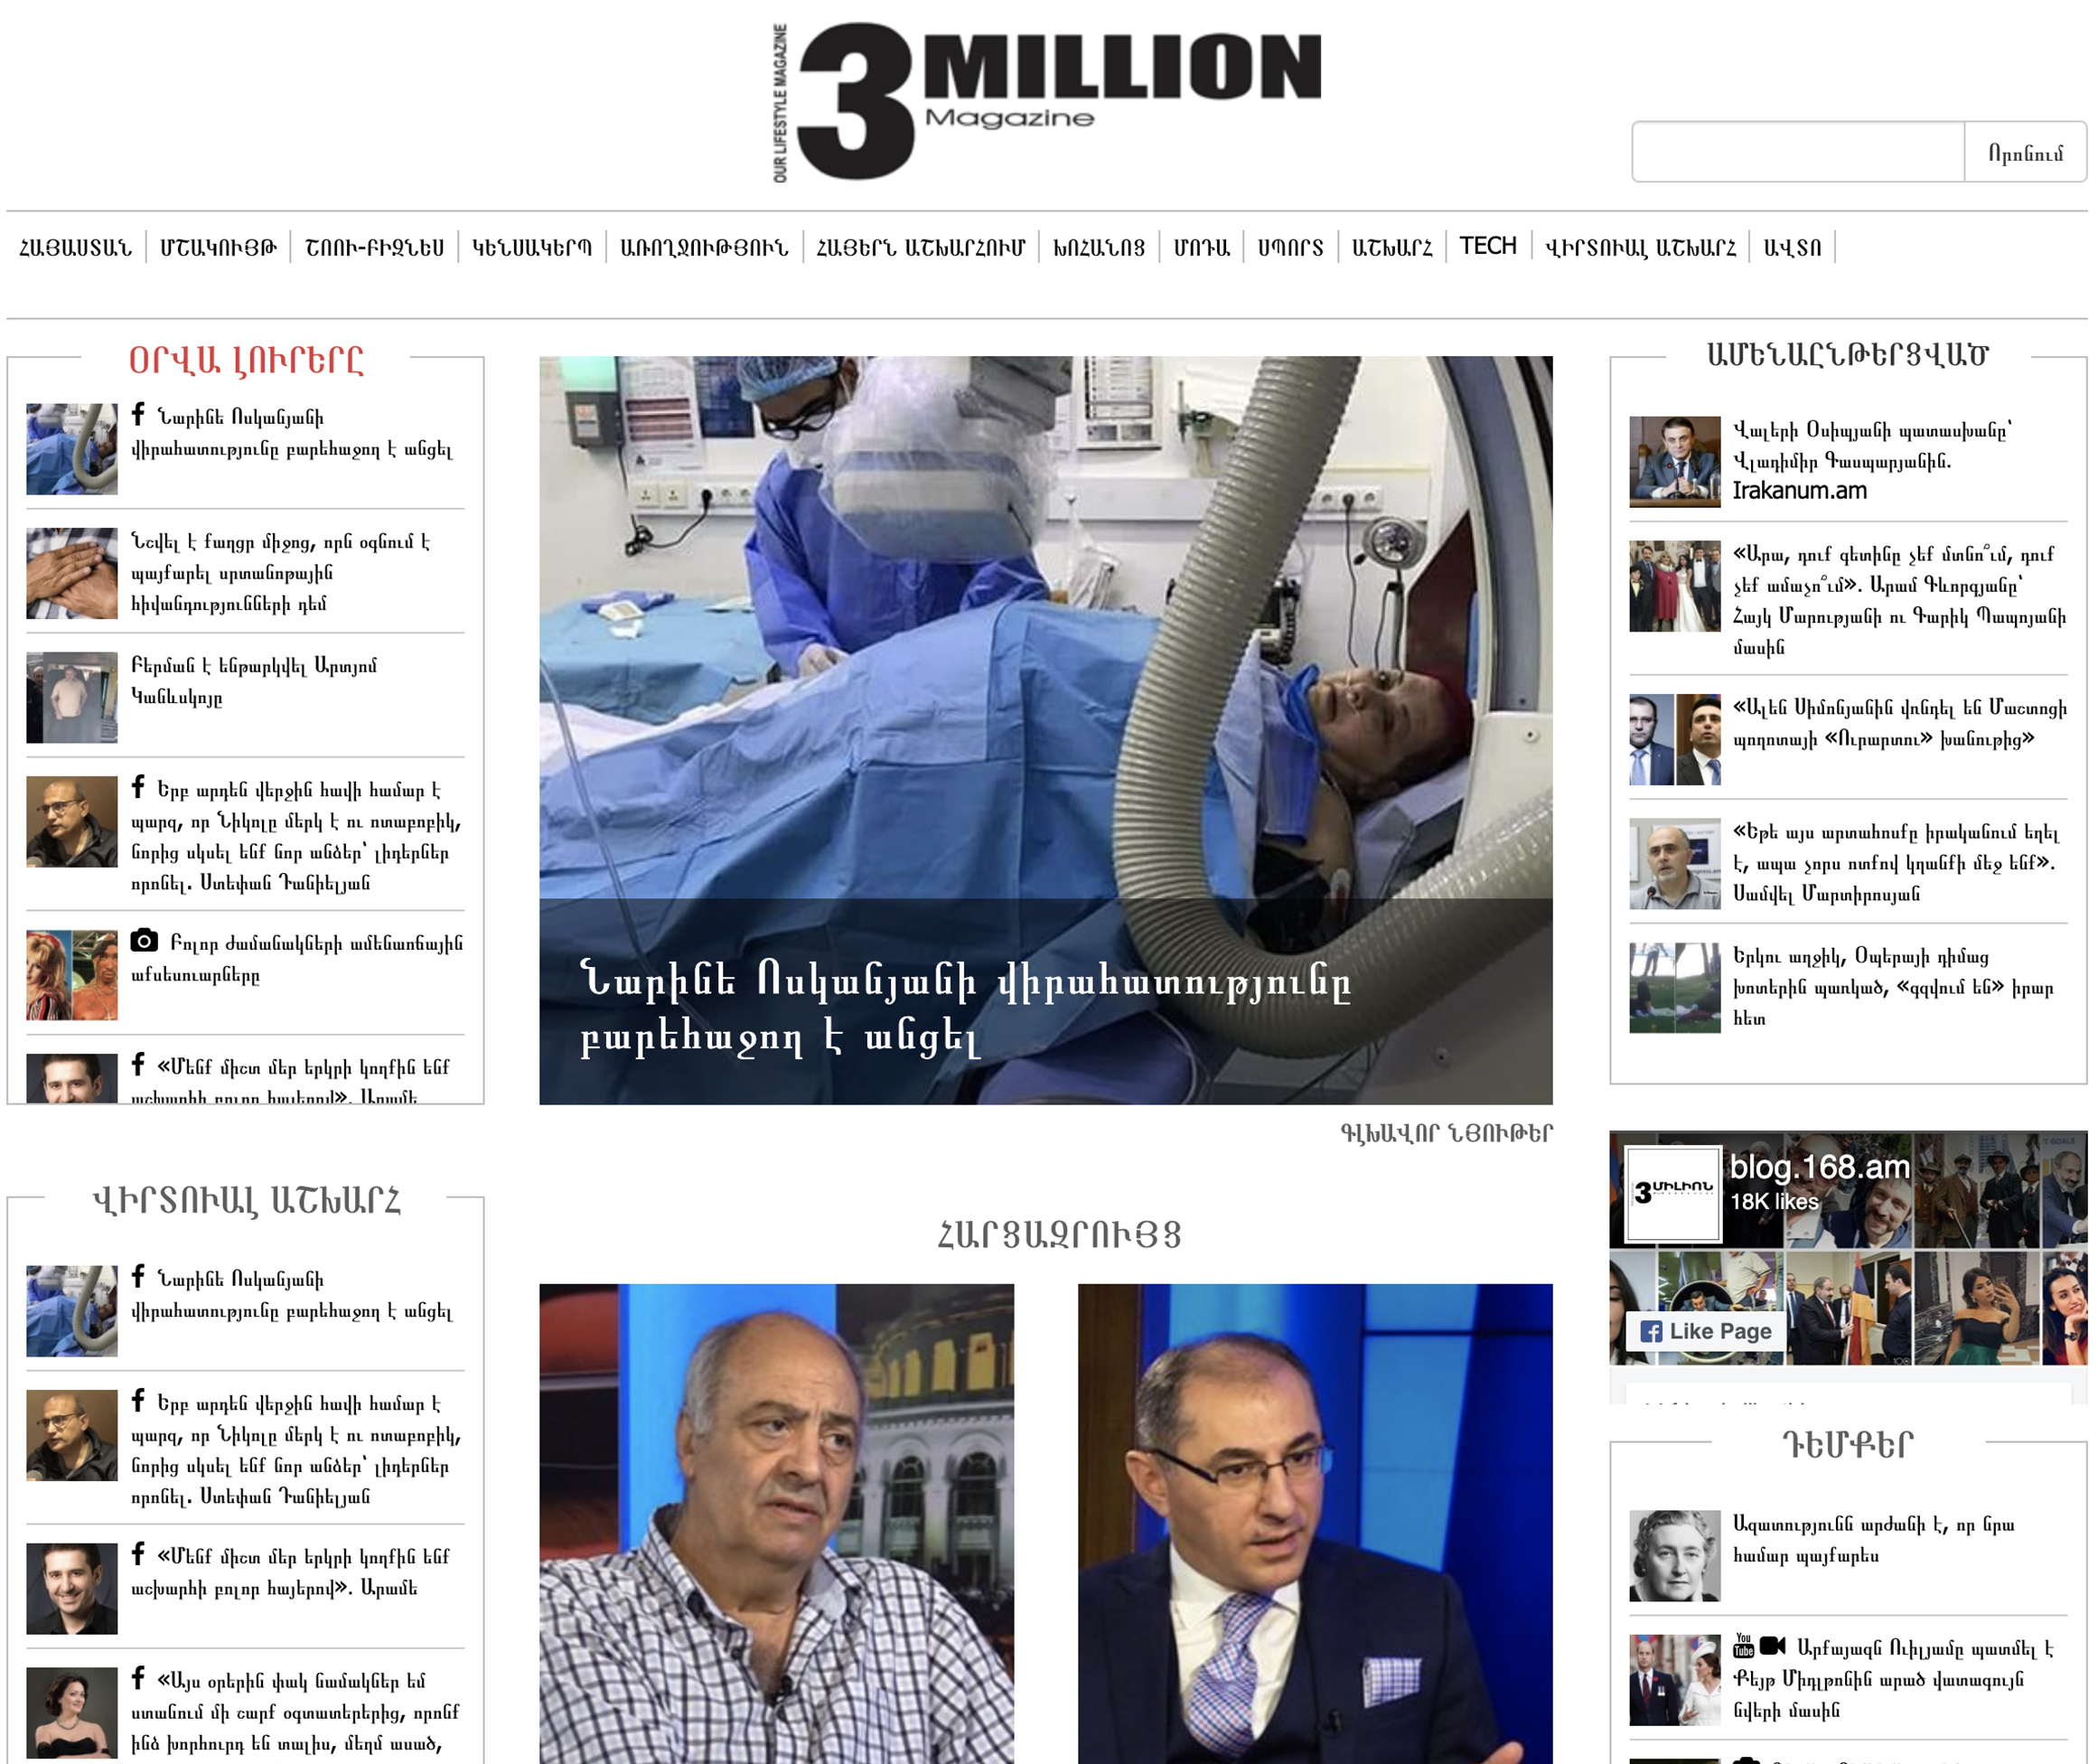The image size is (2098, 1764).
Task: Click the search input field
Action: [1798, 152]
